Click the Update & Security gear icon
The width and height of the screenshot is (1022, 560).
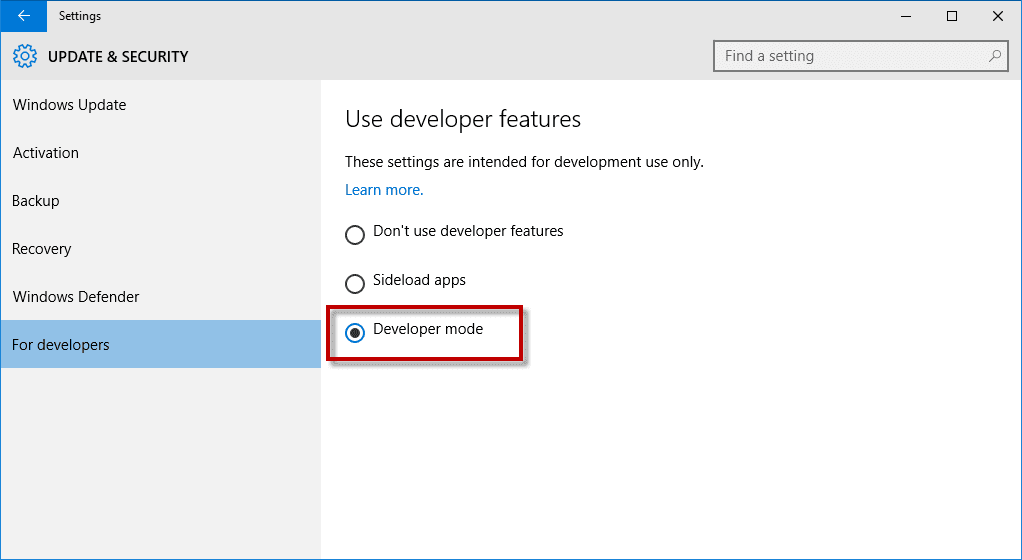tap(26, 57)
